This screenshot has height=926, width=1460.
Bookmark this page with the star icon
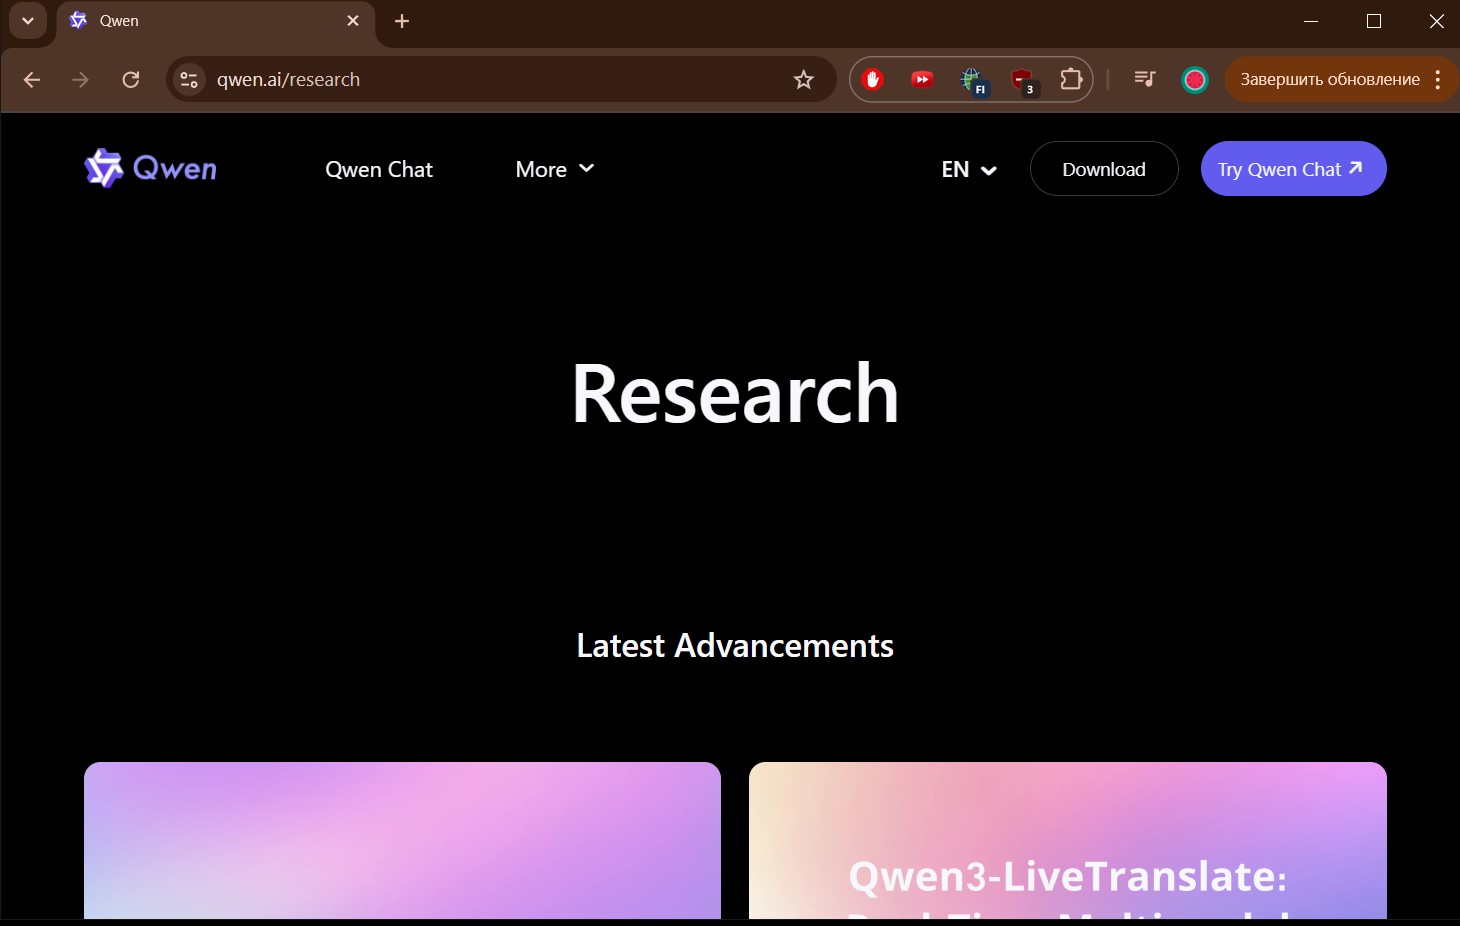pyautogui.click(x=803, y=80)
